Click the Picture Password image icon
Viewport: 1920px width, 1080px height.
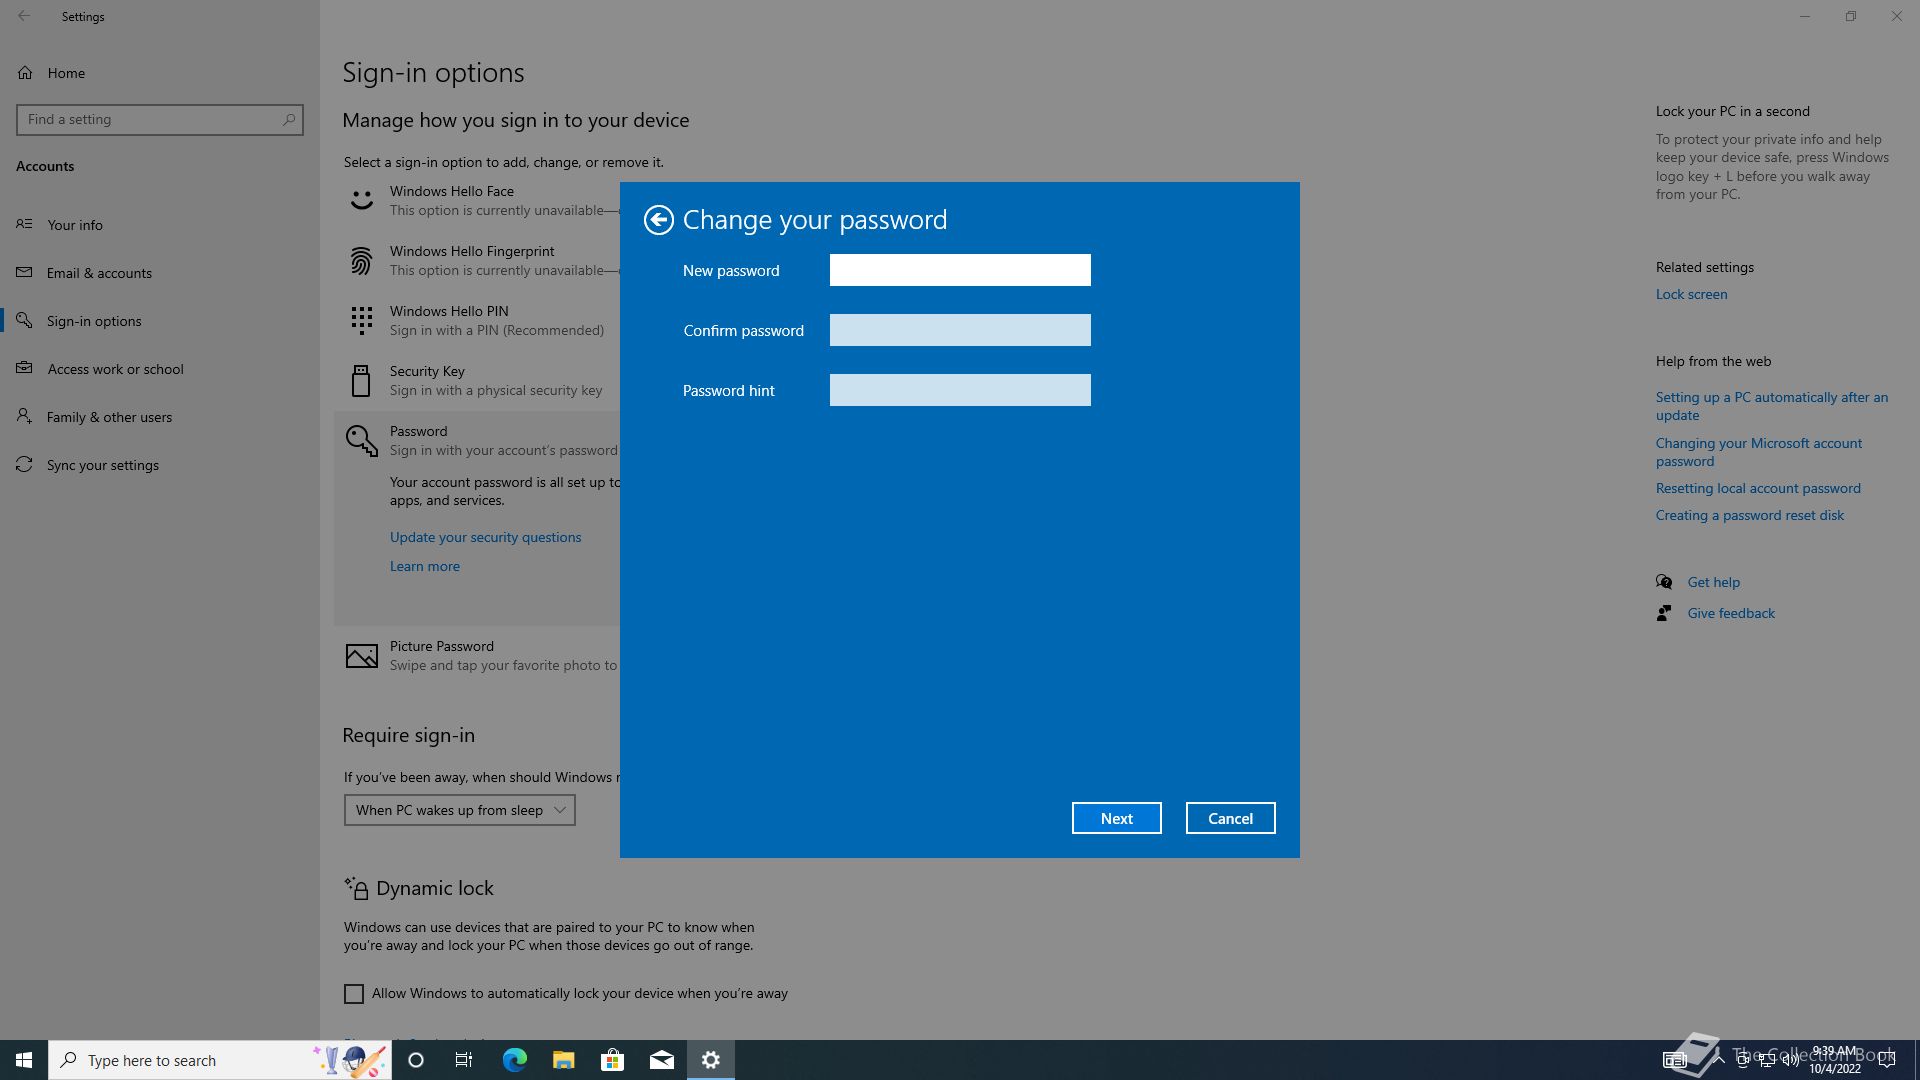[x=361, y=656]
